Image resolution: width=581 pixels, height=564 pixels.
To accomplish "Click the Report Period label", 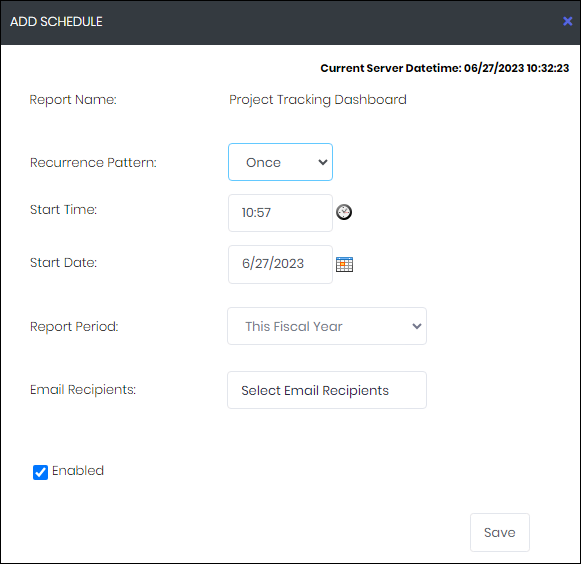I will [74, 326].
